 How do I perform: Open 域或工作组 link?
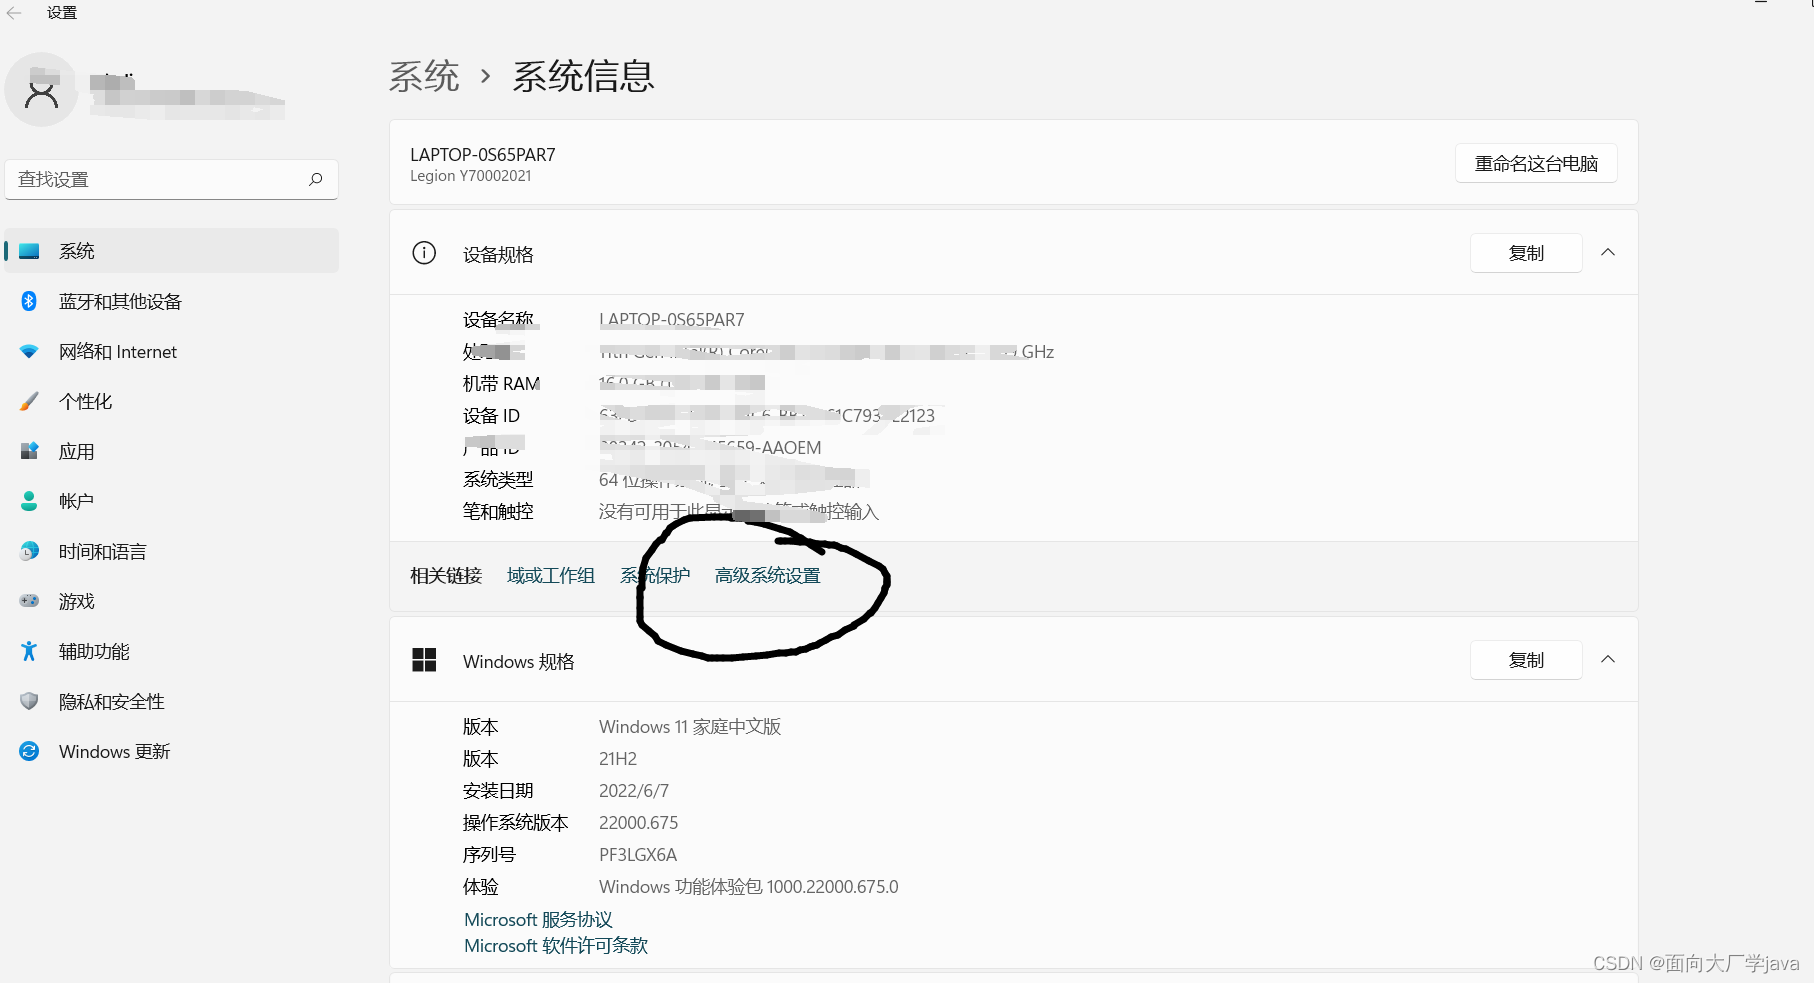tap(551, 575)
